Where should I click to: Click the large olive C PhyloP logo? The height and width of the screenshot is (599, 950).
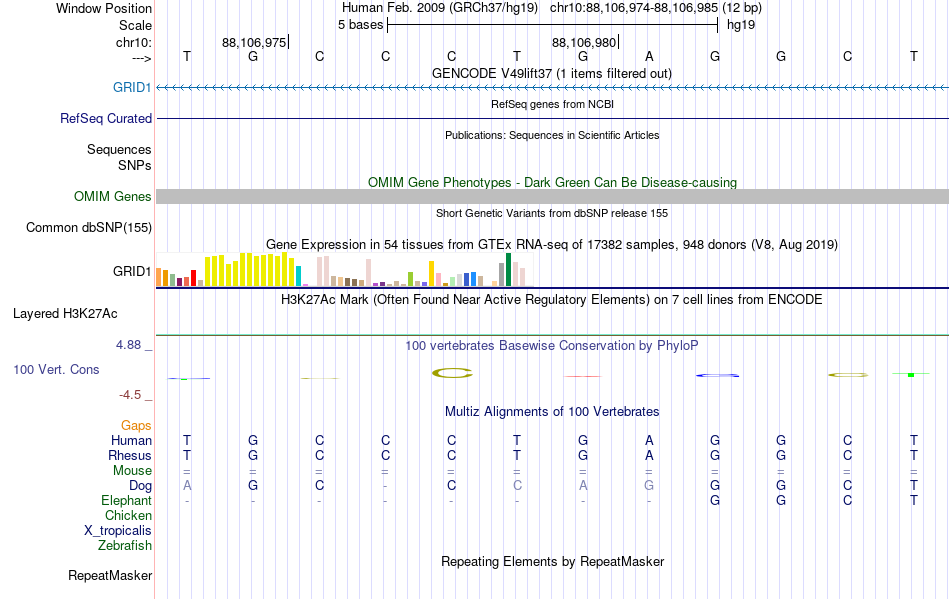pyautogui.click(x=452, y=373)
